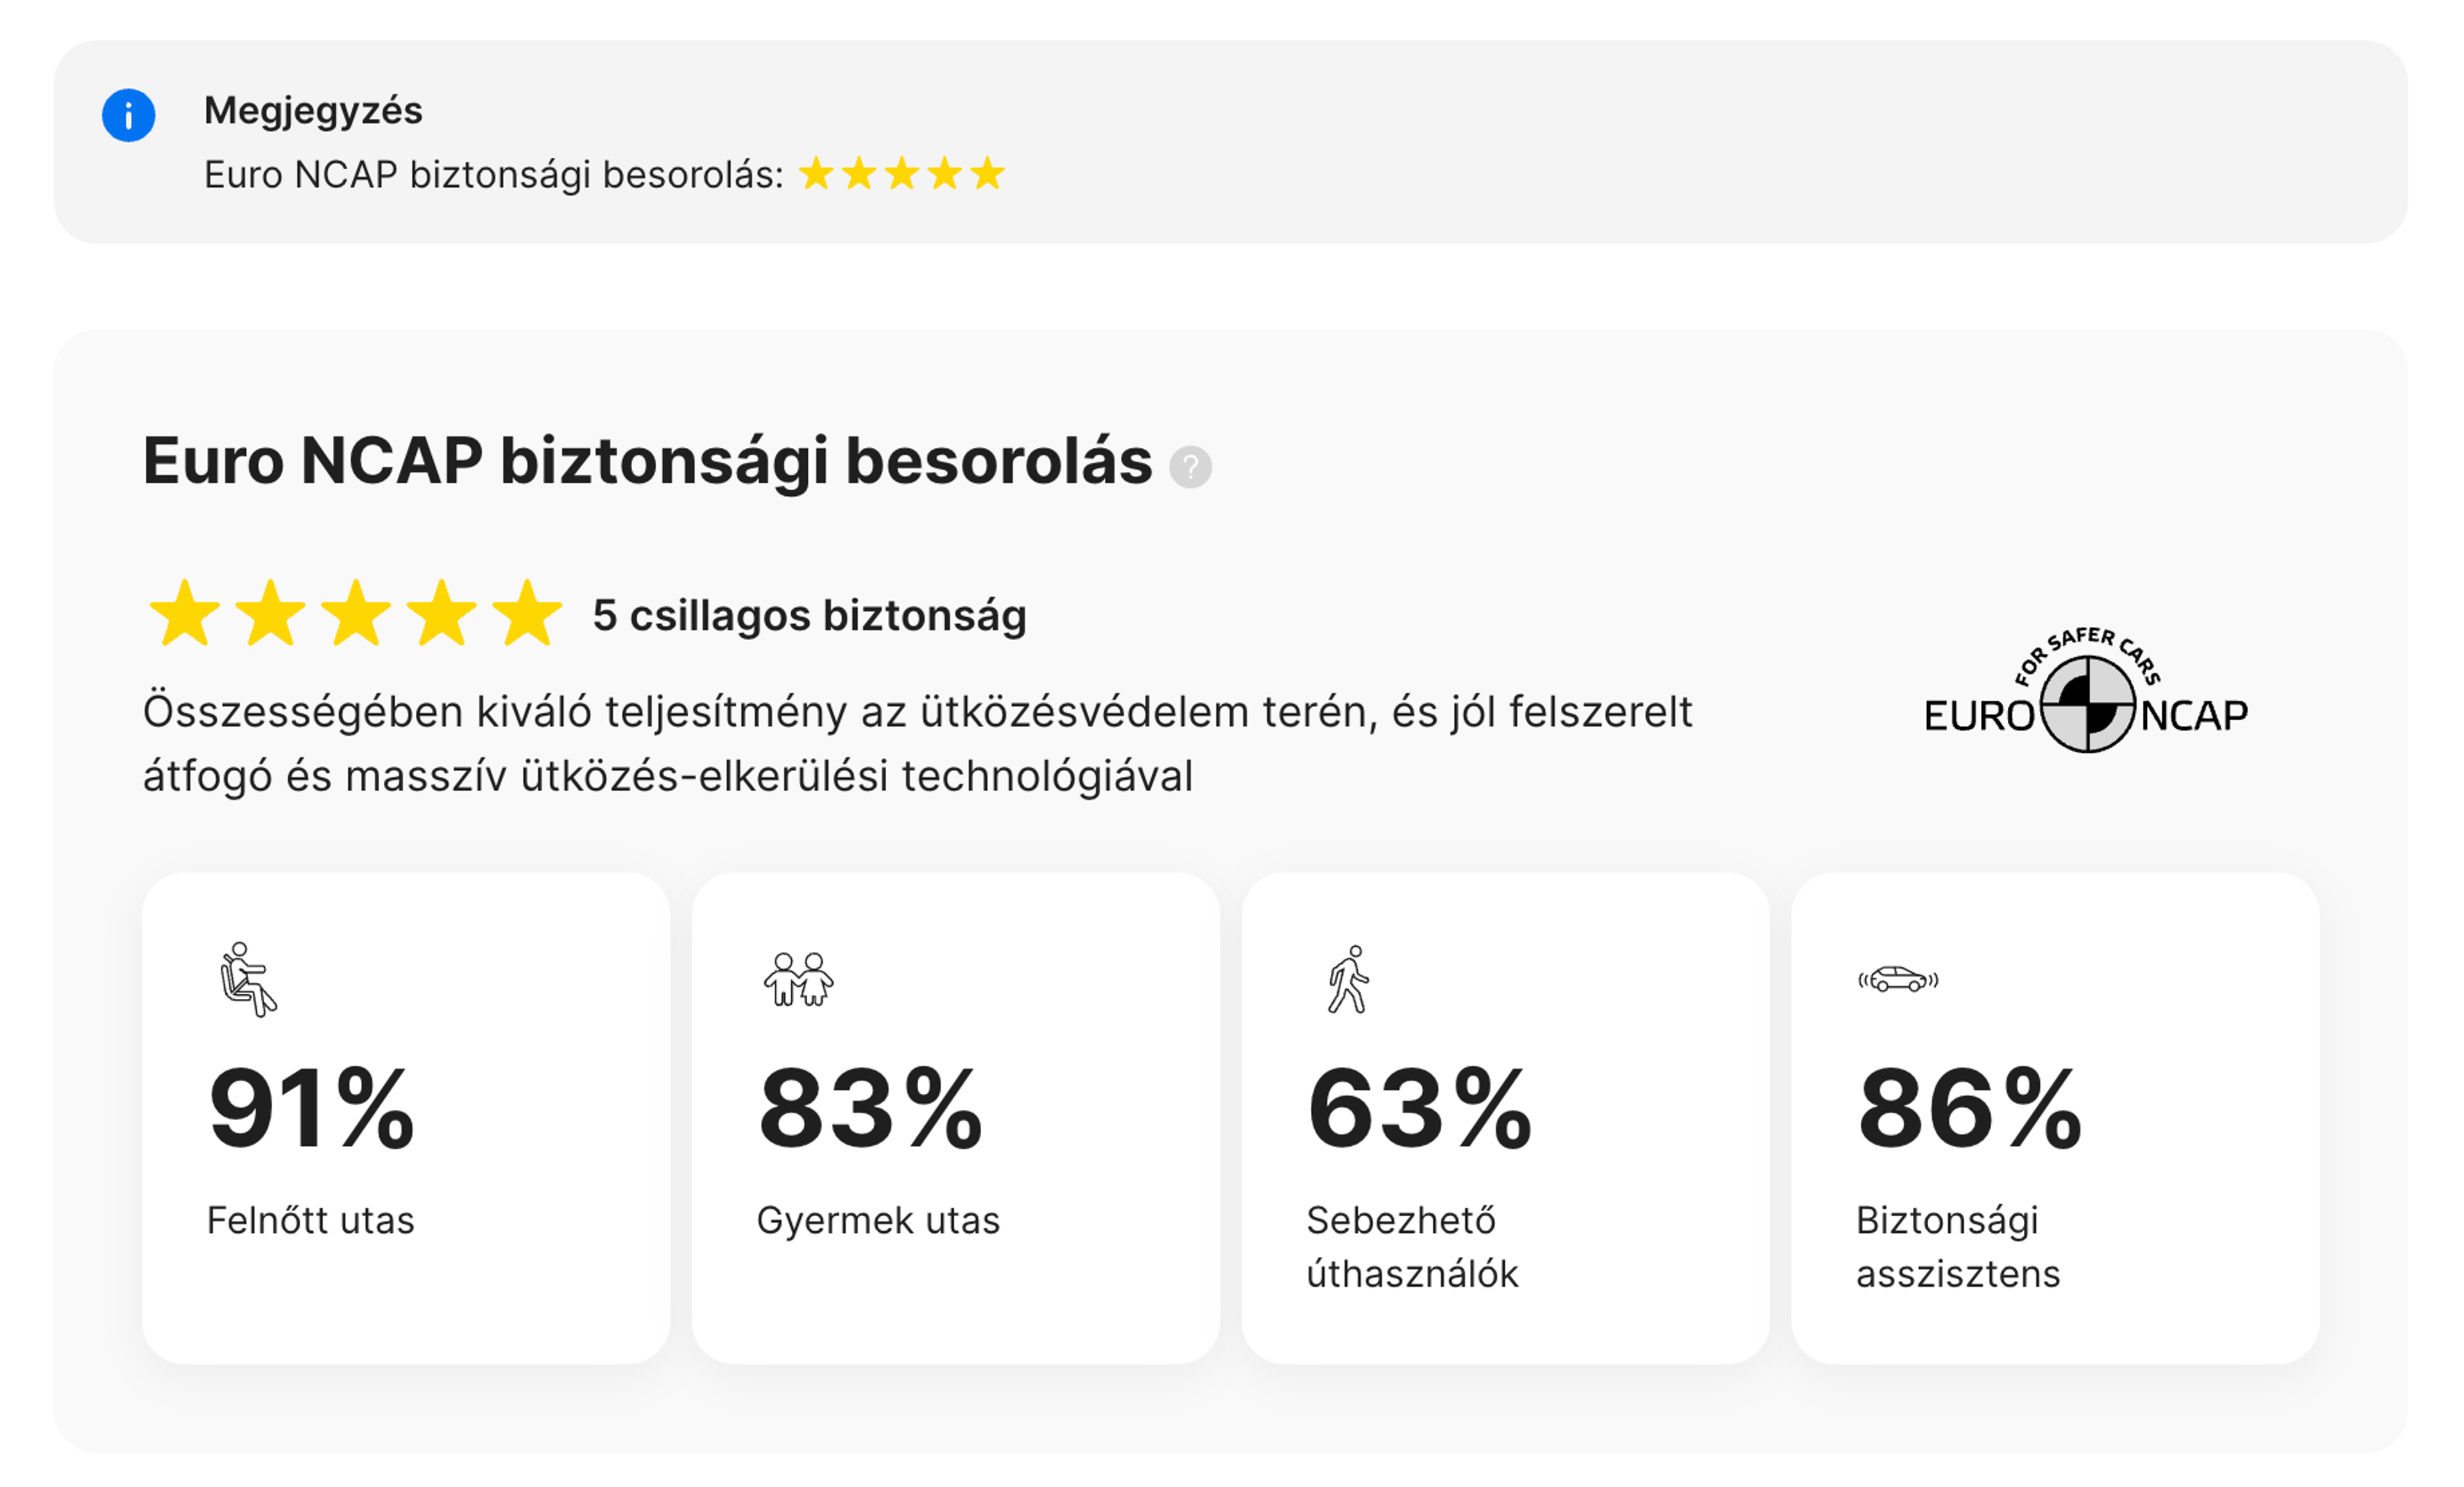The image size is (2464, 1487).
Task: Click the Megjegyzés note title
Action: coord(313,111)
